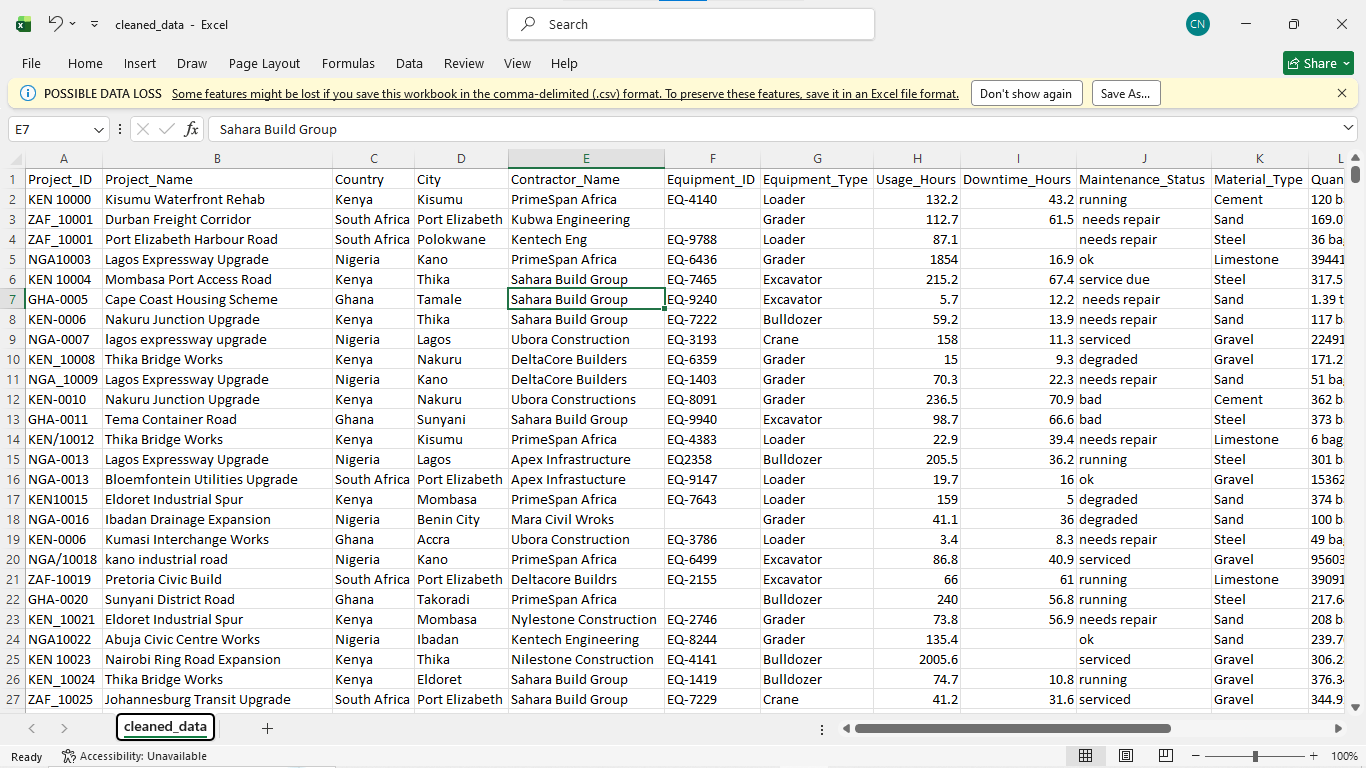Click the service due status cell
1366x768 pixels.
click(1144, 280)
